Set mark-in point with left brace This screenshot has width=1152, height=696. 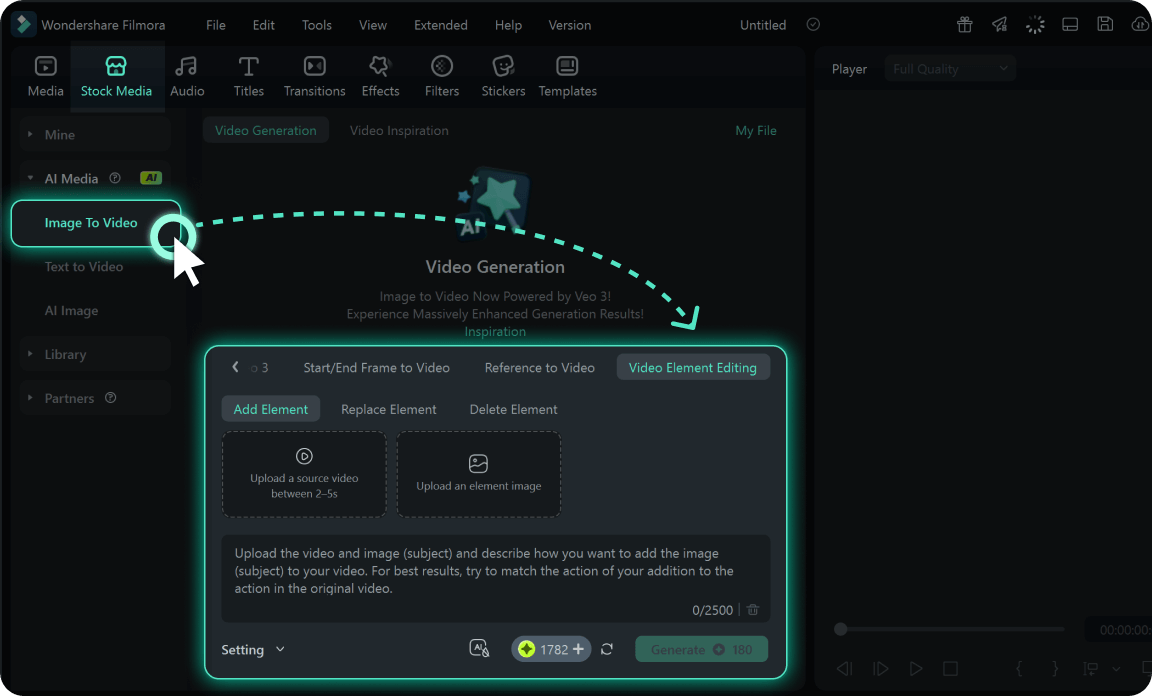point(1019,668)
